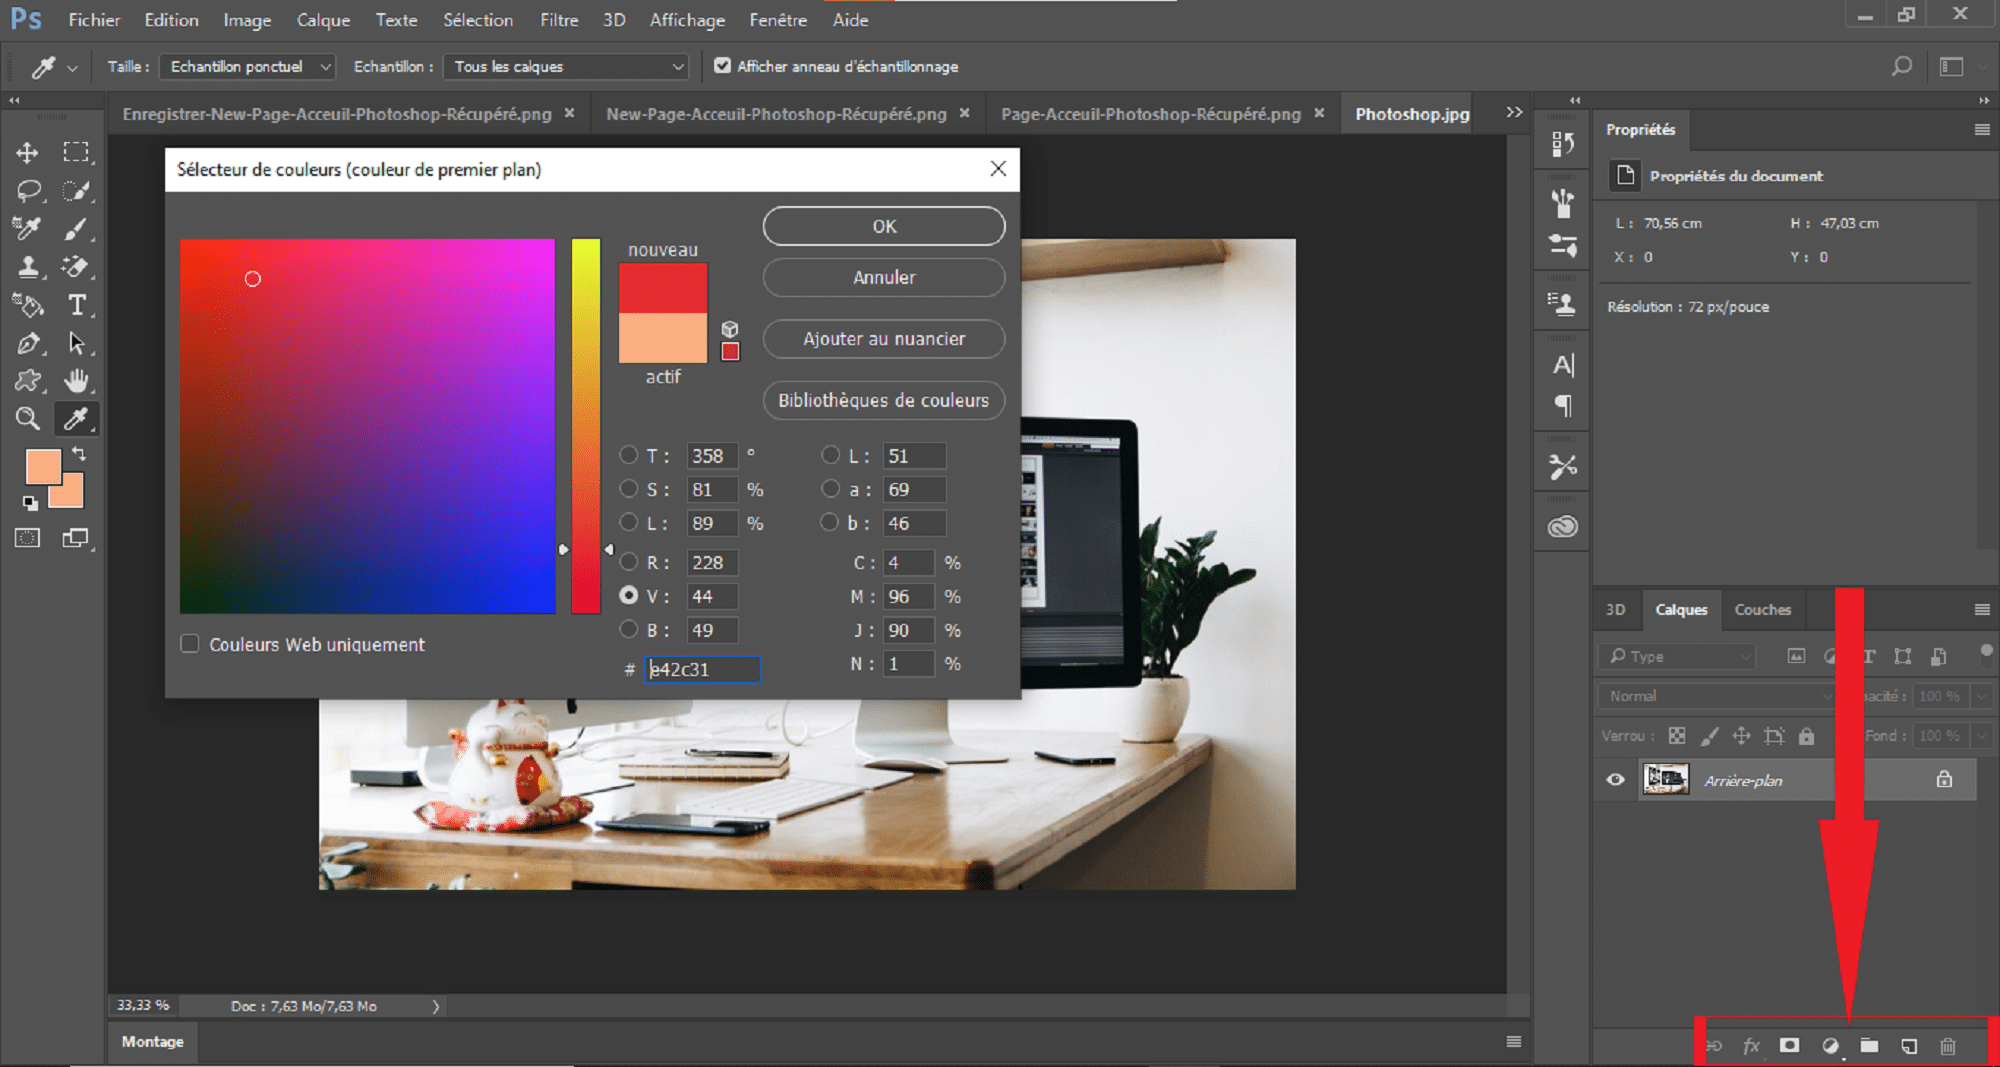Select the Lab a radio button
This screenshot has height=1067, width=2000.
(x=830, y=489)
